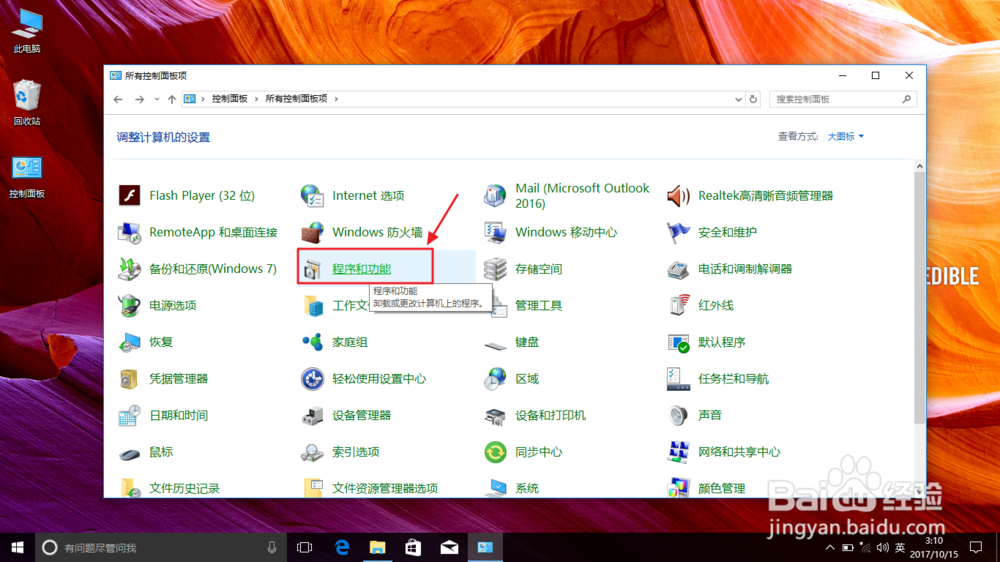Click the 文件资源管理器选项 link
The image size is (1000, 562).
click(x=385, y=489)
